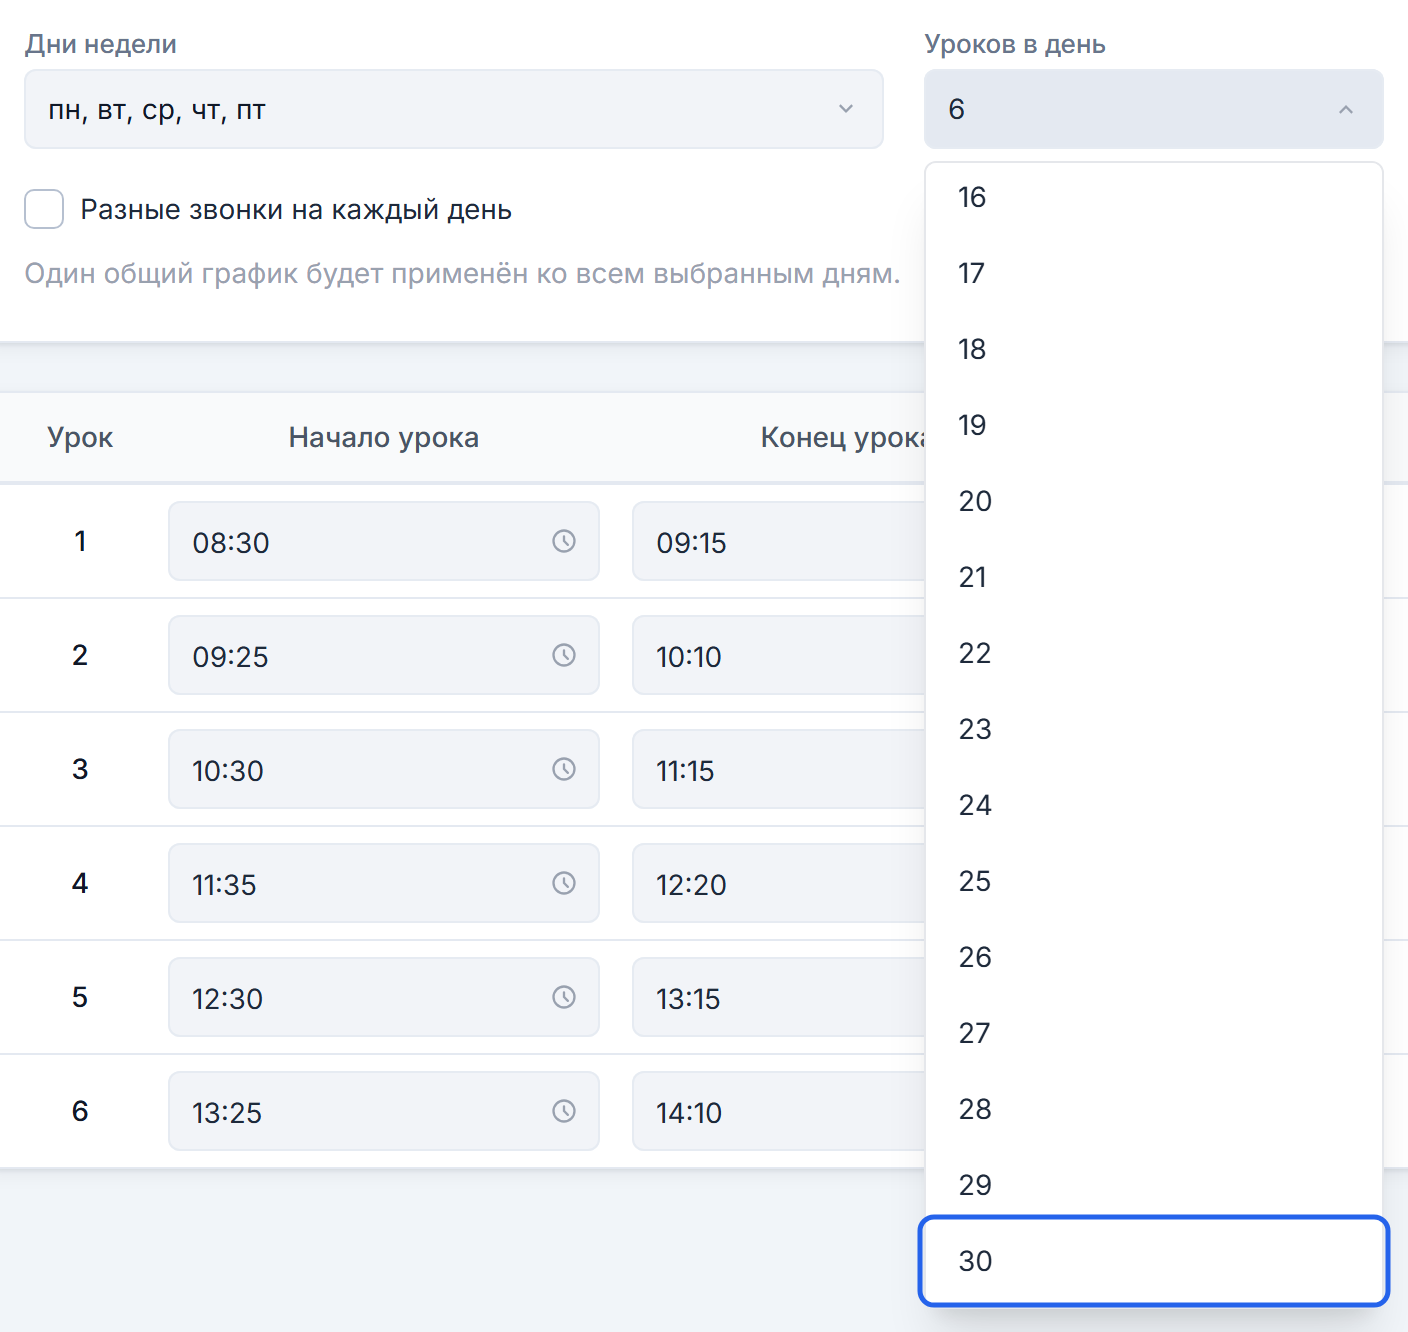Click the "Начало урока" column header

tap(384, 437)
